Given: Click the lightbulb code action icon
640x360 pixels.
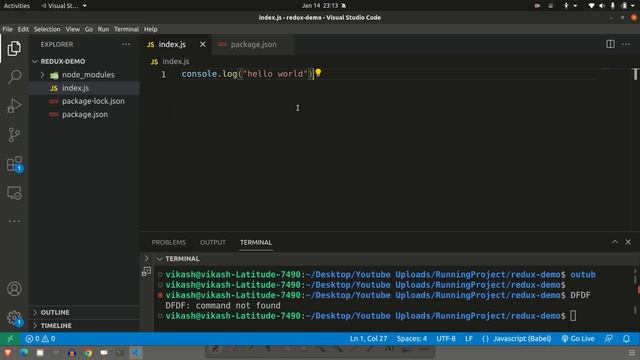Looking at the screenshot, I should (x=318, y=73).
